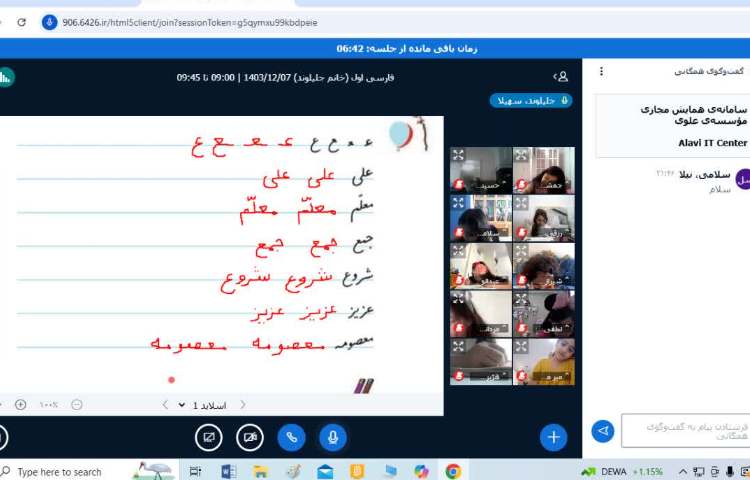Mute the microphone button
Image resolution: width=750 pixels, height=480 pixels.
click(333, 437)
